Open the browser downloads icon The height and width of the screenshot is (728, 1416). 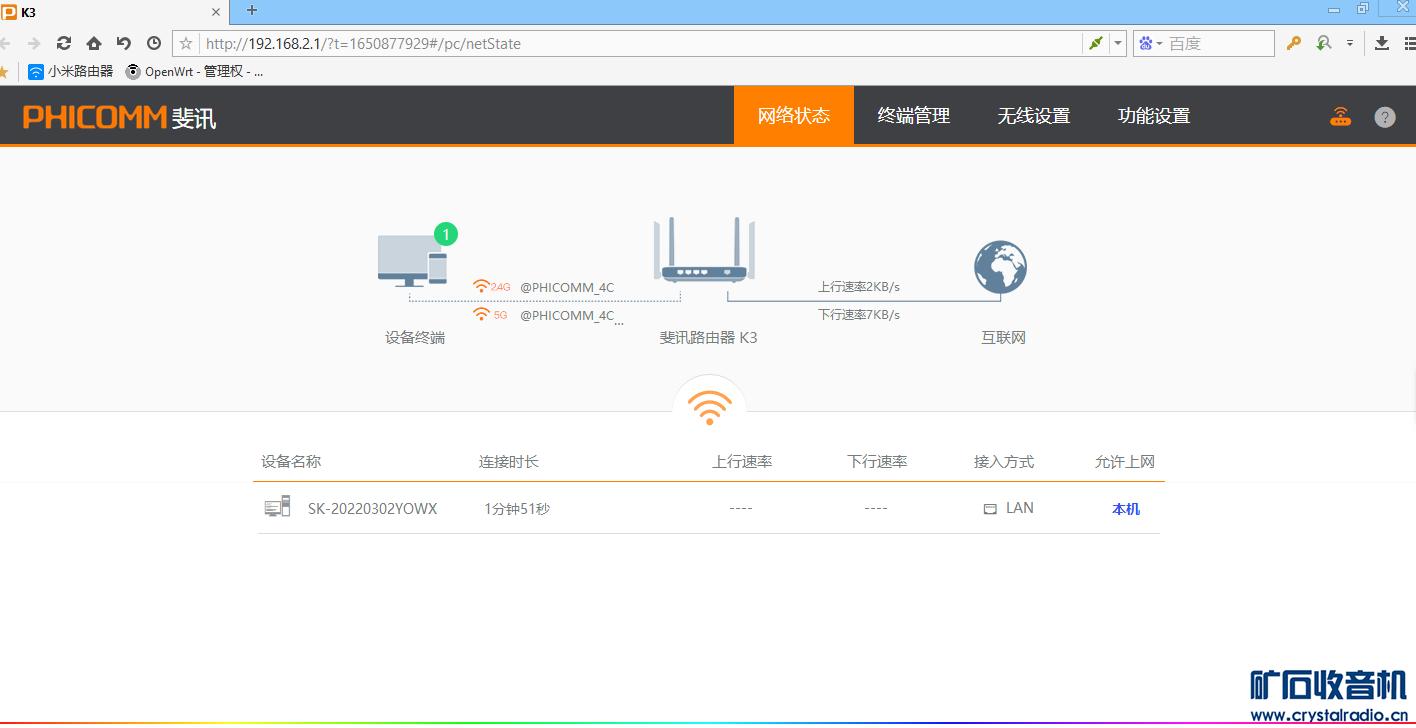pyautogui.click(x=1382, y=43)
